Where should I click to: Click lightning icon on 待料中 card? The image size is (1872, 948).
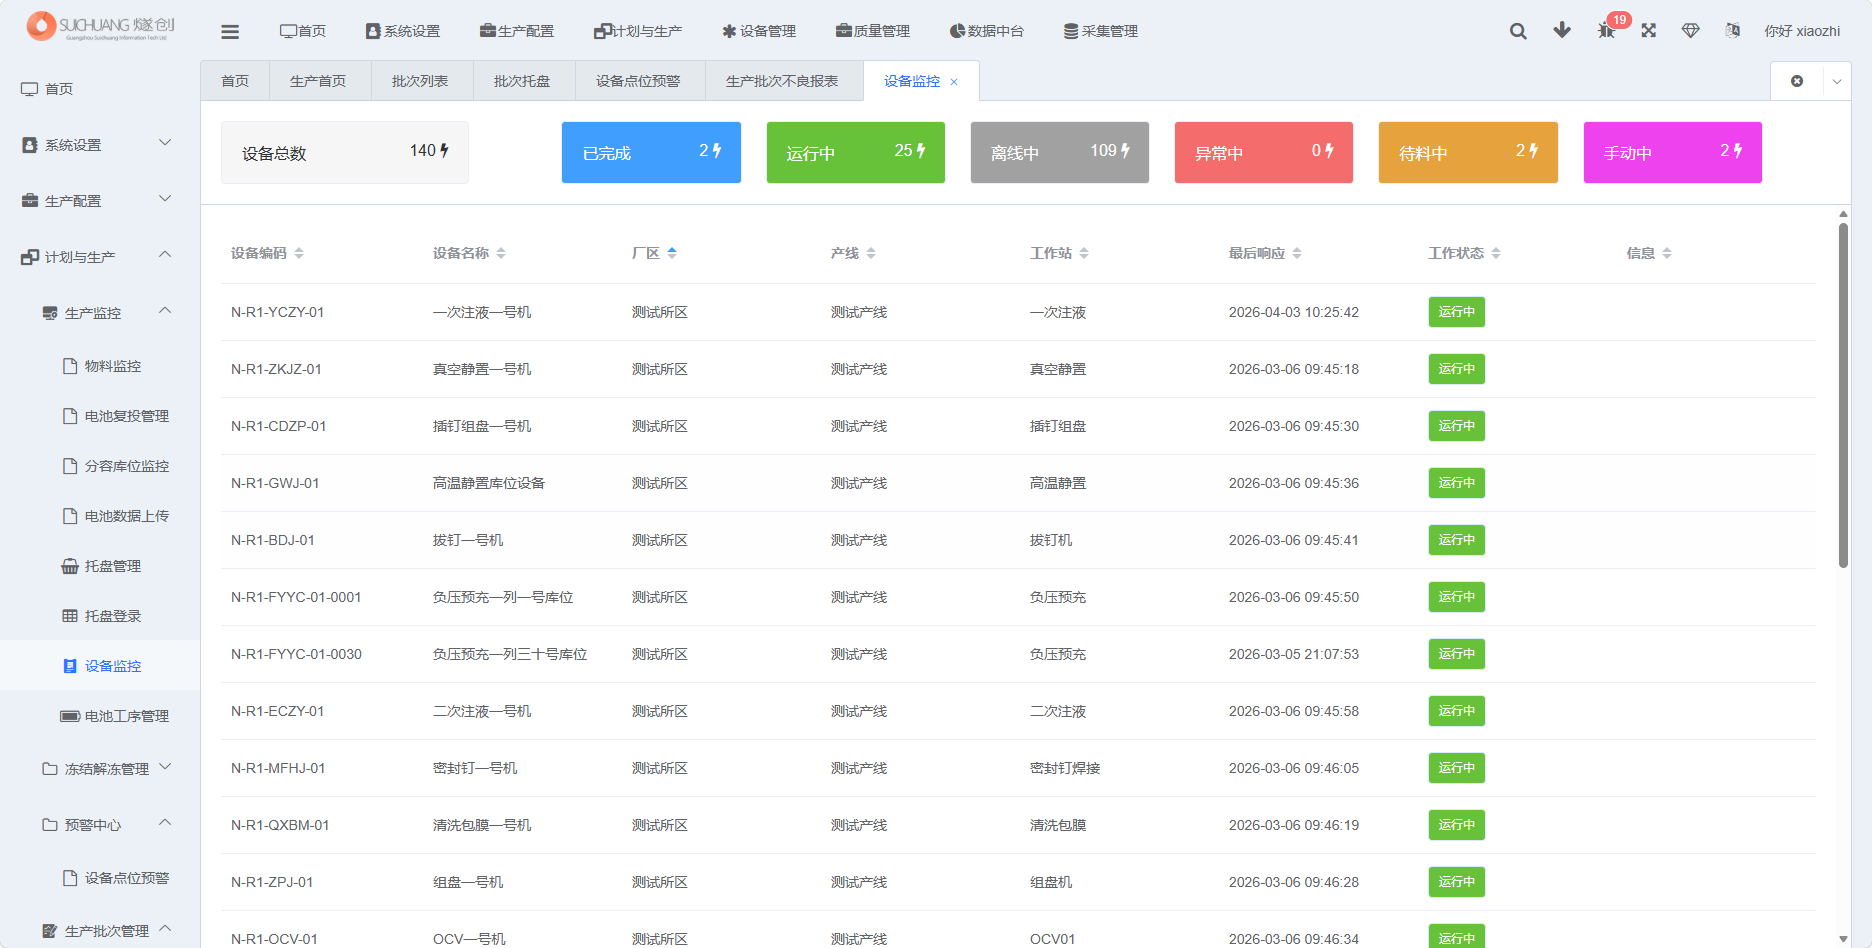point(1533,151)
